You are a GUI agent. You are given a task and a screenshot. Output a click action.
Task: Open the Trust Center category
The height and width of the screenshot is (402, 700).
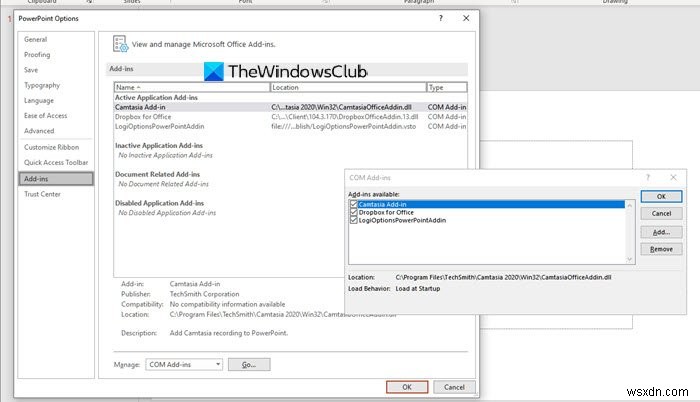(42, 194)
